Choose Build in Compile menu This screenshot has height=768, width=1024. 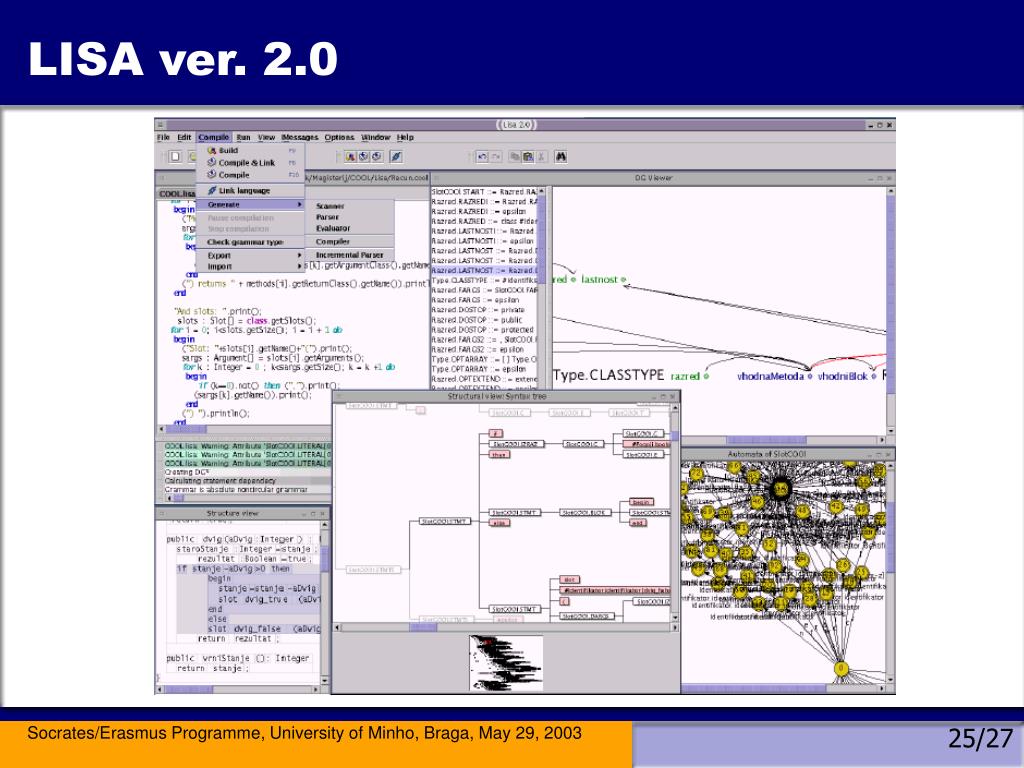click(250, 150)
